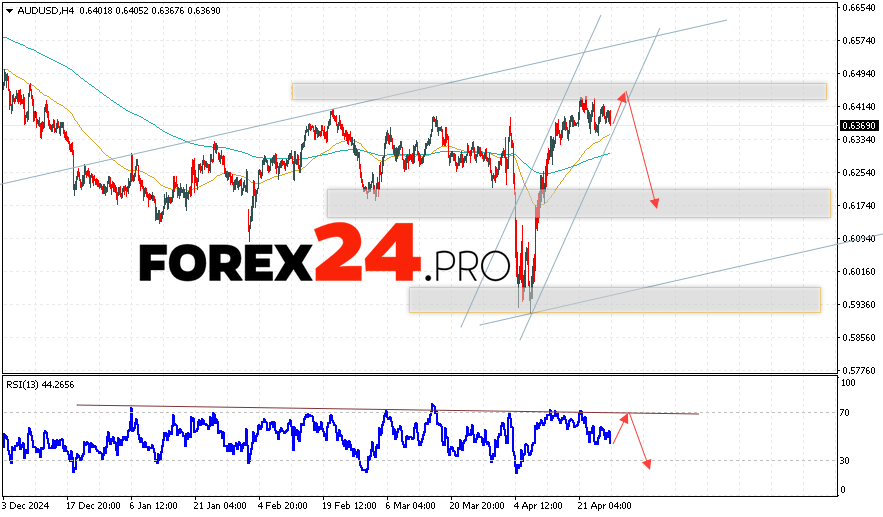The height and width of the screenshot is (517, 883).
Task: Select the AUDUSD,H4 symbol label
Action: (46, 11)
